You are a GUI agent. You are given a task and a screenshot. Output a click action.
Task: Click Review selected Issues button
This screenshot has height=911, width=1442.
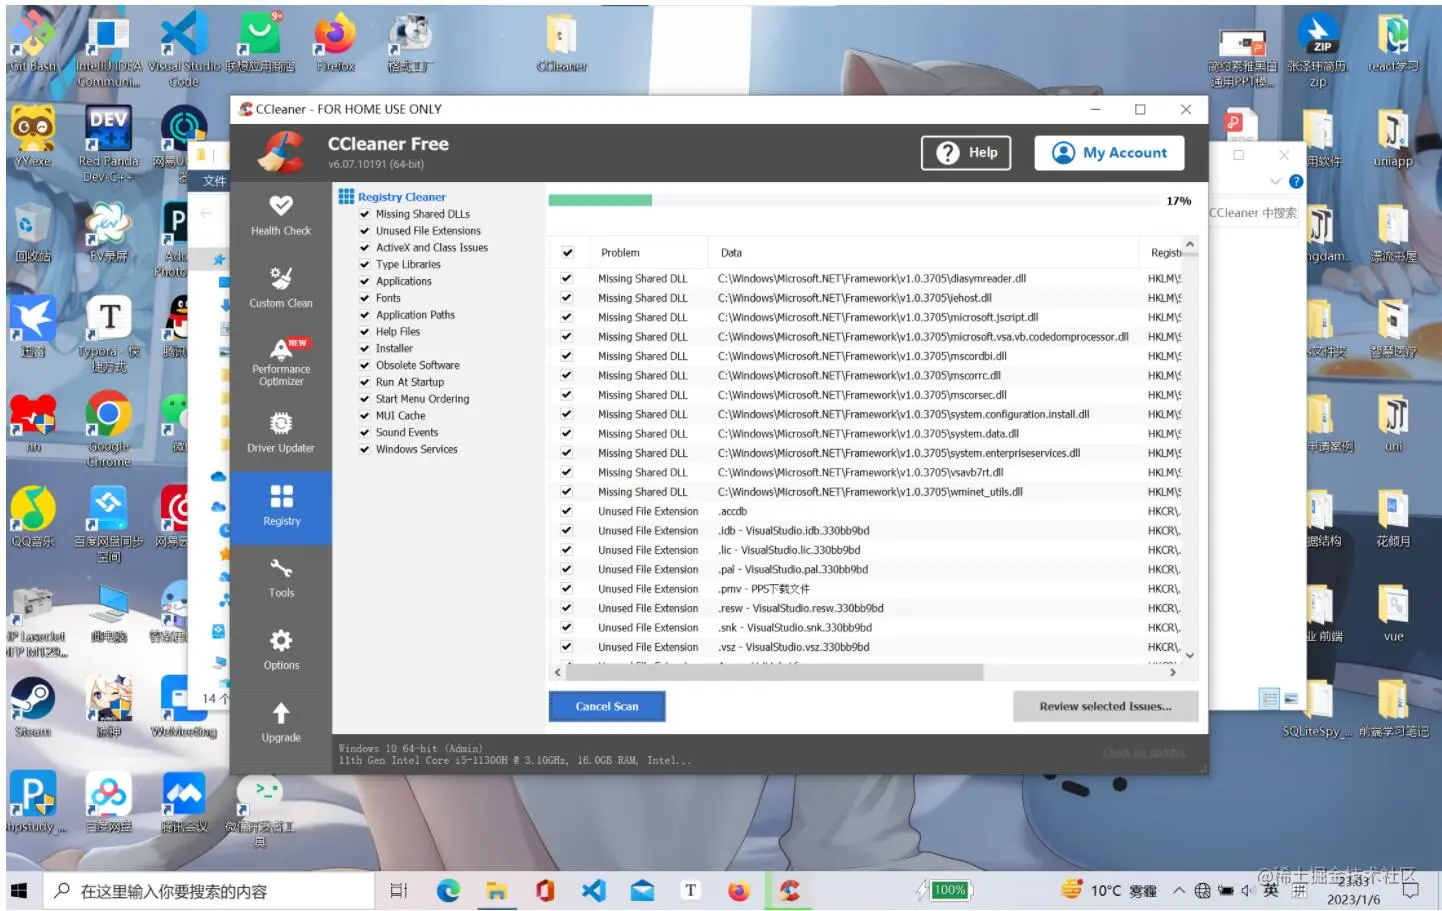1105,706
